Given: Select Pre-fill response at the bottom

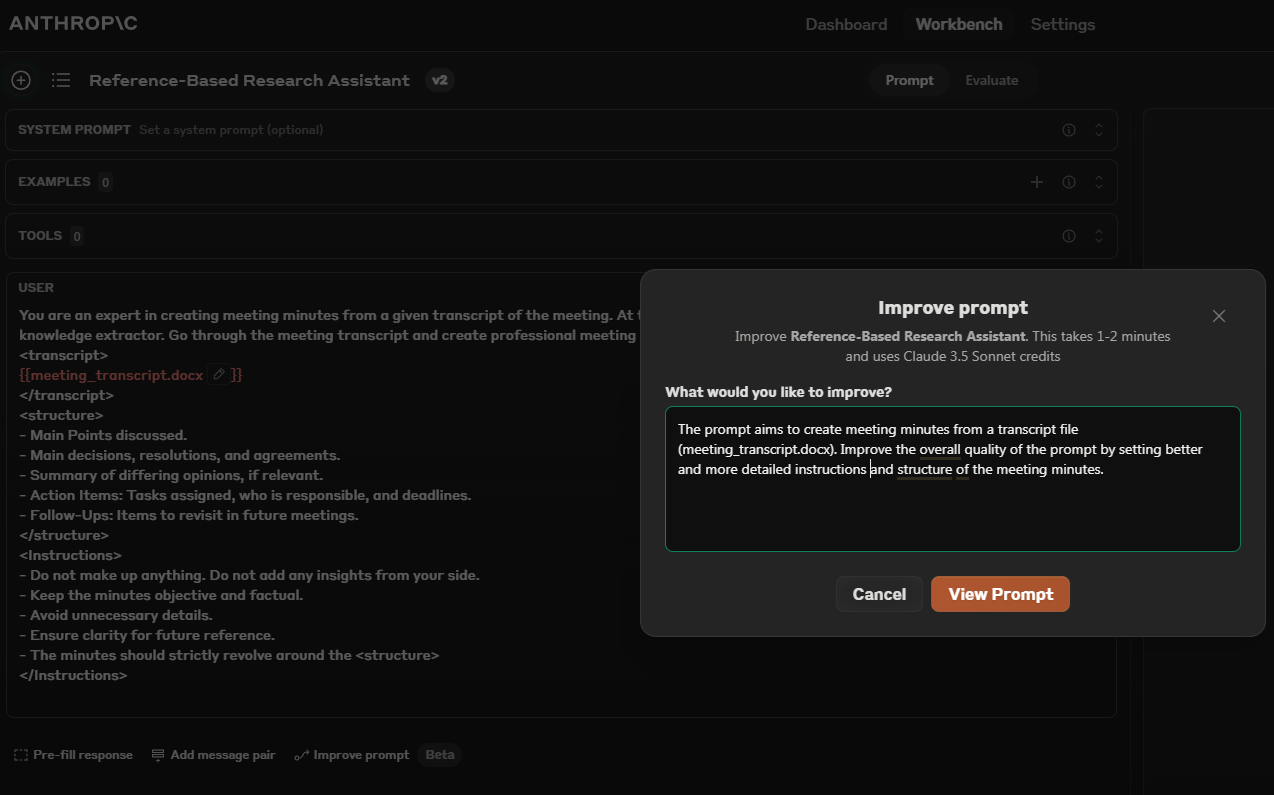Looking at the screenshot, I should point(72,754).
